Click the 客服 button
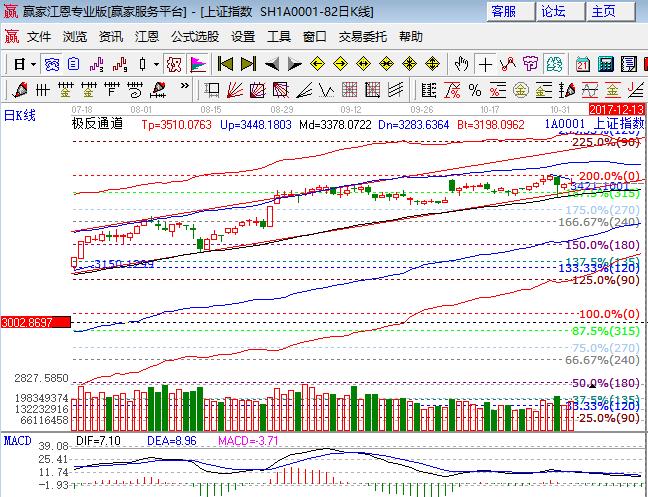Image resolution: width=648 pixels, height=497 pixels. click(x=504, y=11)
